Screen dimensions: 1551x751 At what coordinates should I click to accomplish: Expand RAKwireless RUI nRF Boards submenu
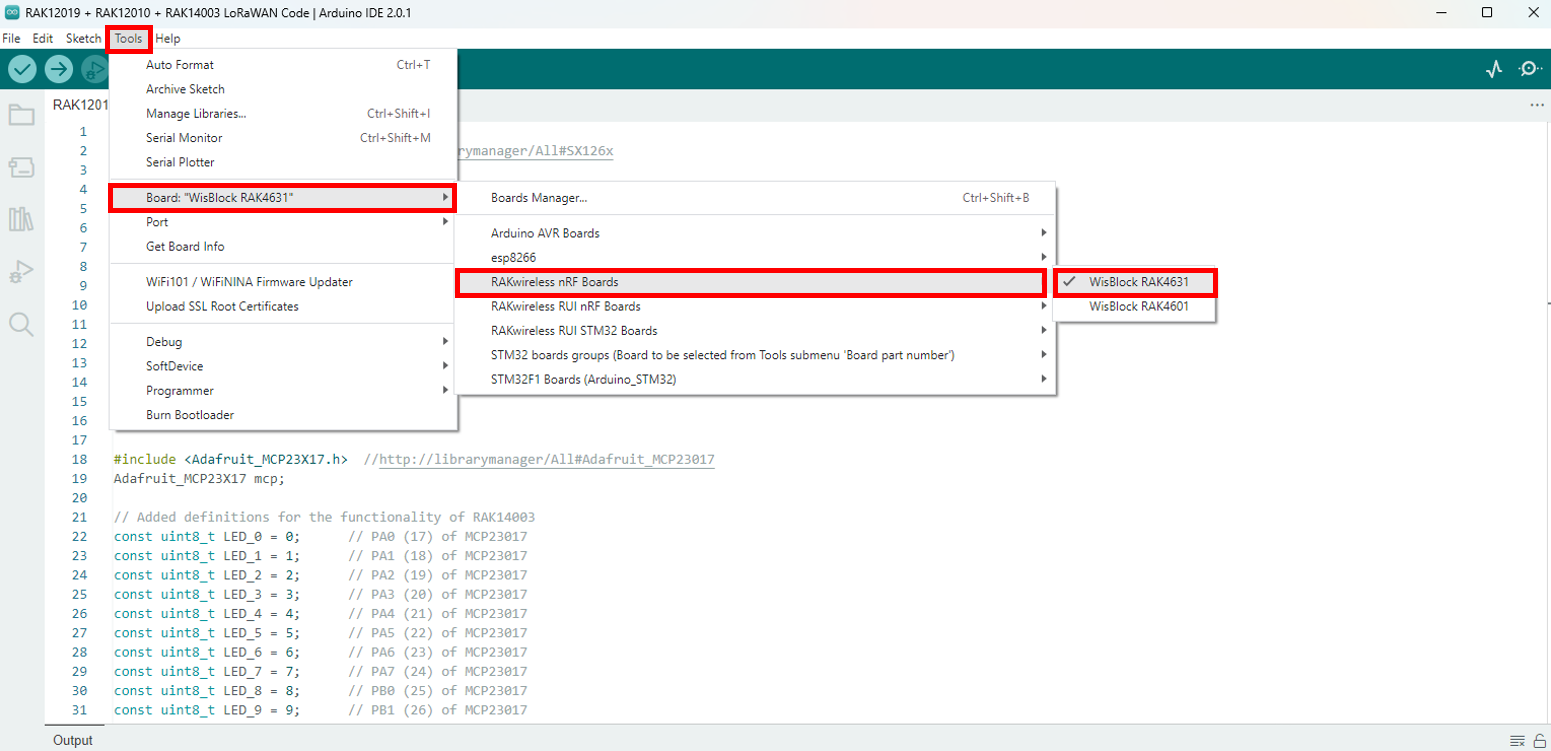755,306
